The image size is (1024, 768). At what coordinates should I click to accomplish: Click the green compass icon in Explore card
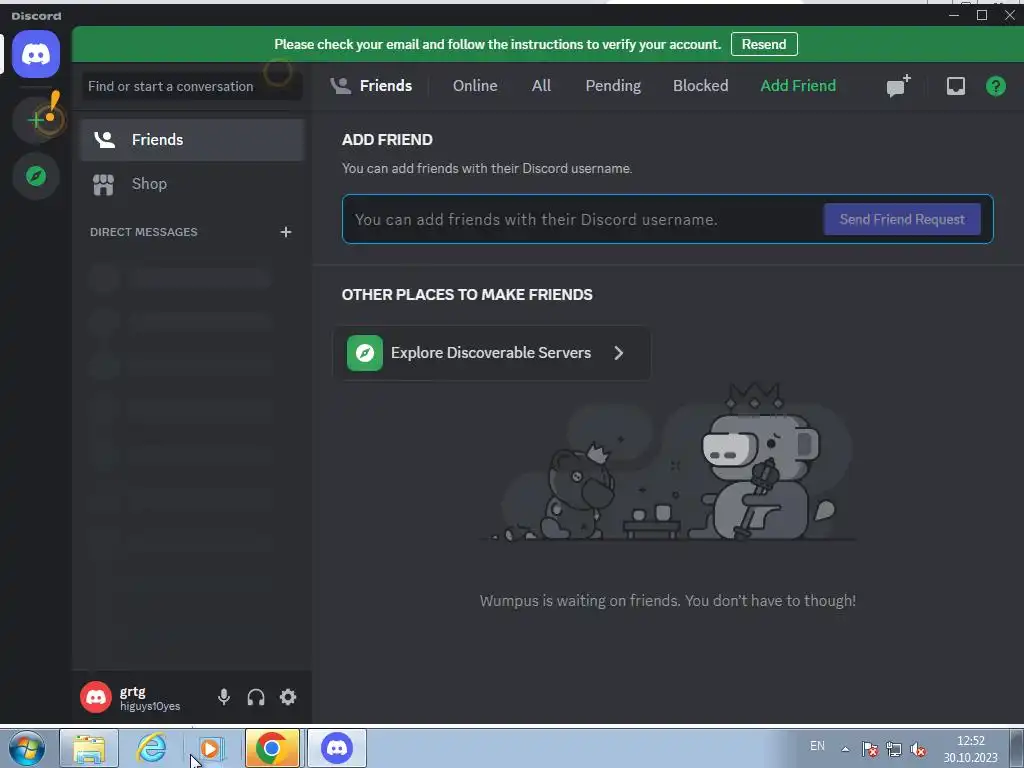click(364, 353)
